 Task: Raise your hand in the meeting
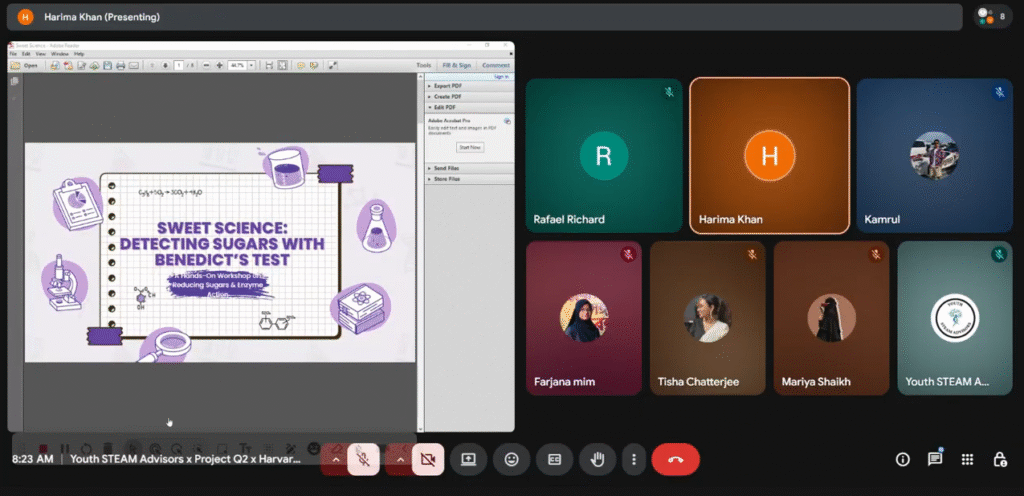(598, 459)
